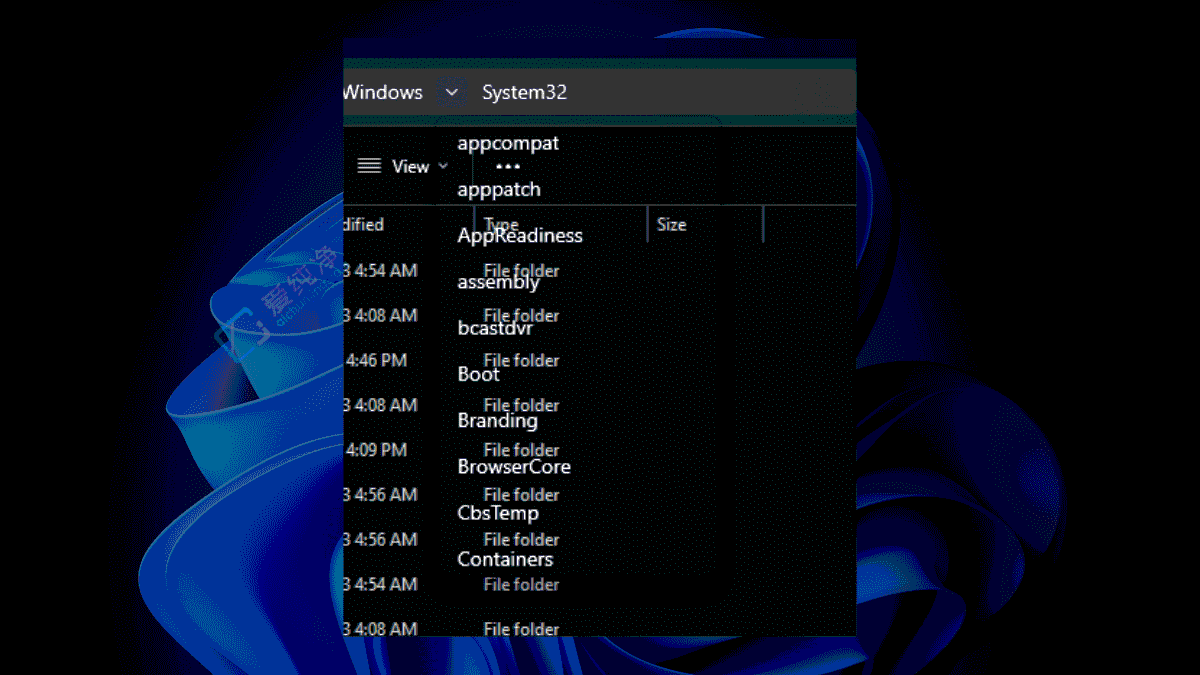The width and height of the screenshot is (1200, 675).
Task: Select appcompat from the folder dropdown
Action: pos(508,143)
